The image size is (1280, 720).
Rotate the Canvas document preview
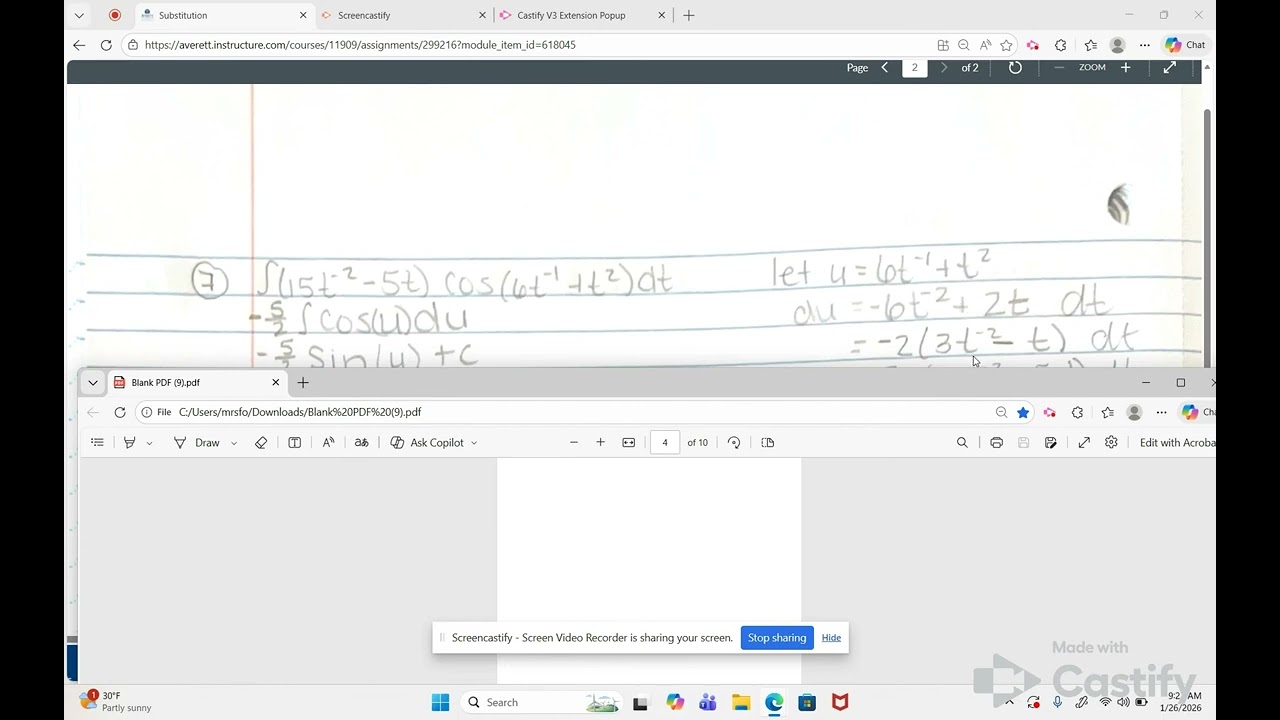click(x=1015, y=68)
